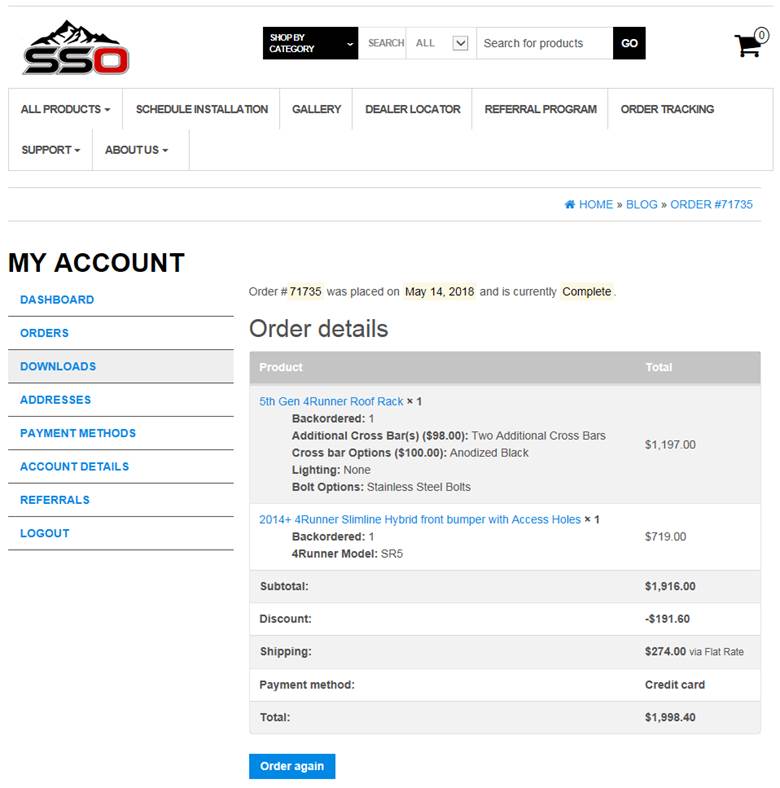
Task: Select the $719.00 bumper total
Action: pos(665,536)
